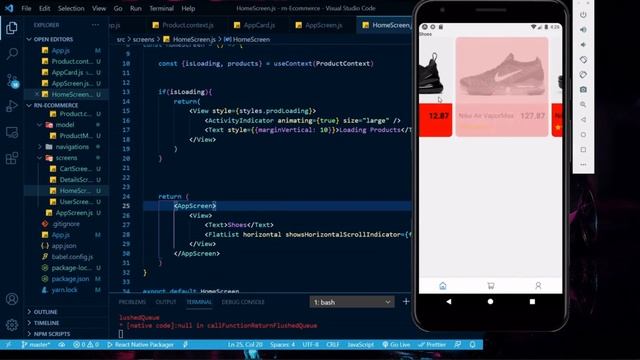The height and width of the screenshot is (360, 640).
Task: Switch to the AppCard.js editor tab
Action: (x=254, y=25)
